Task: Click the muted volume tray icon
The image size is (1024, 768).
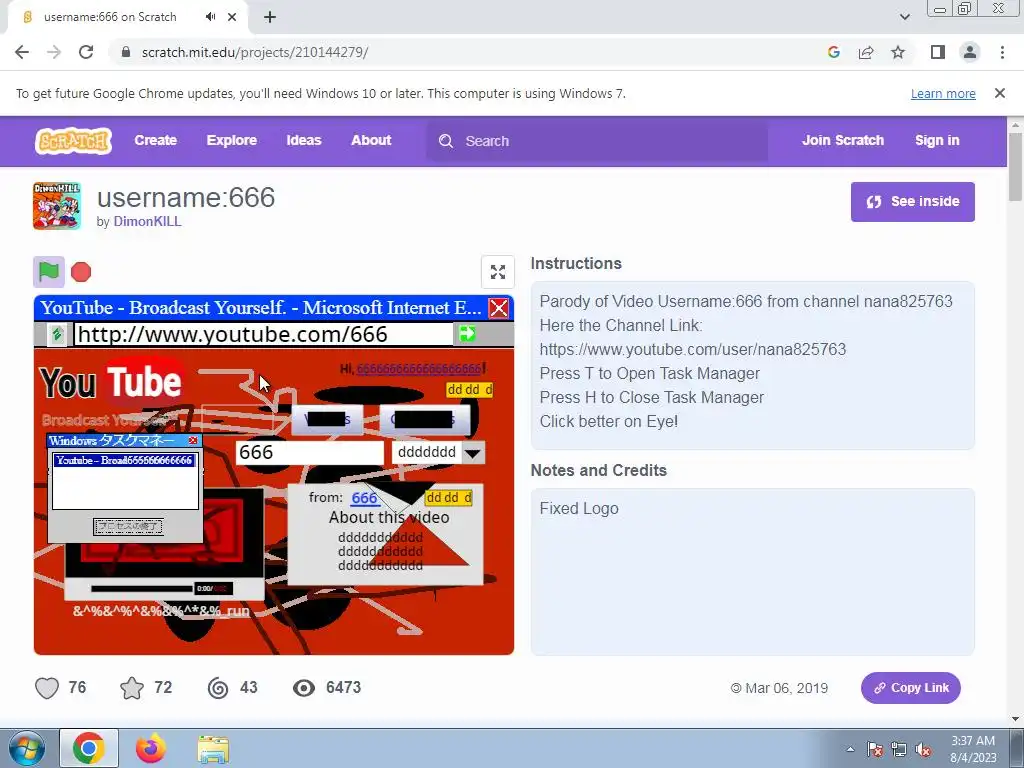Action: click(x=923, y=750)
